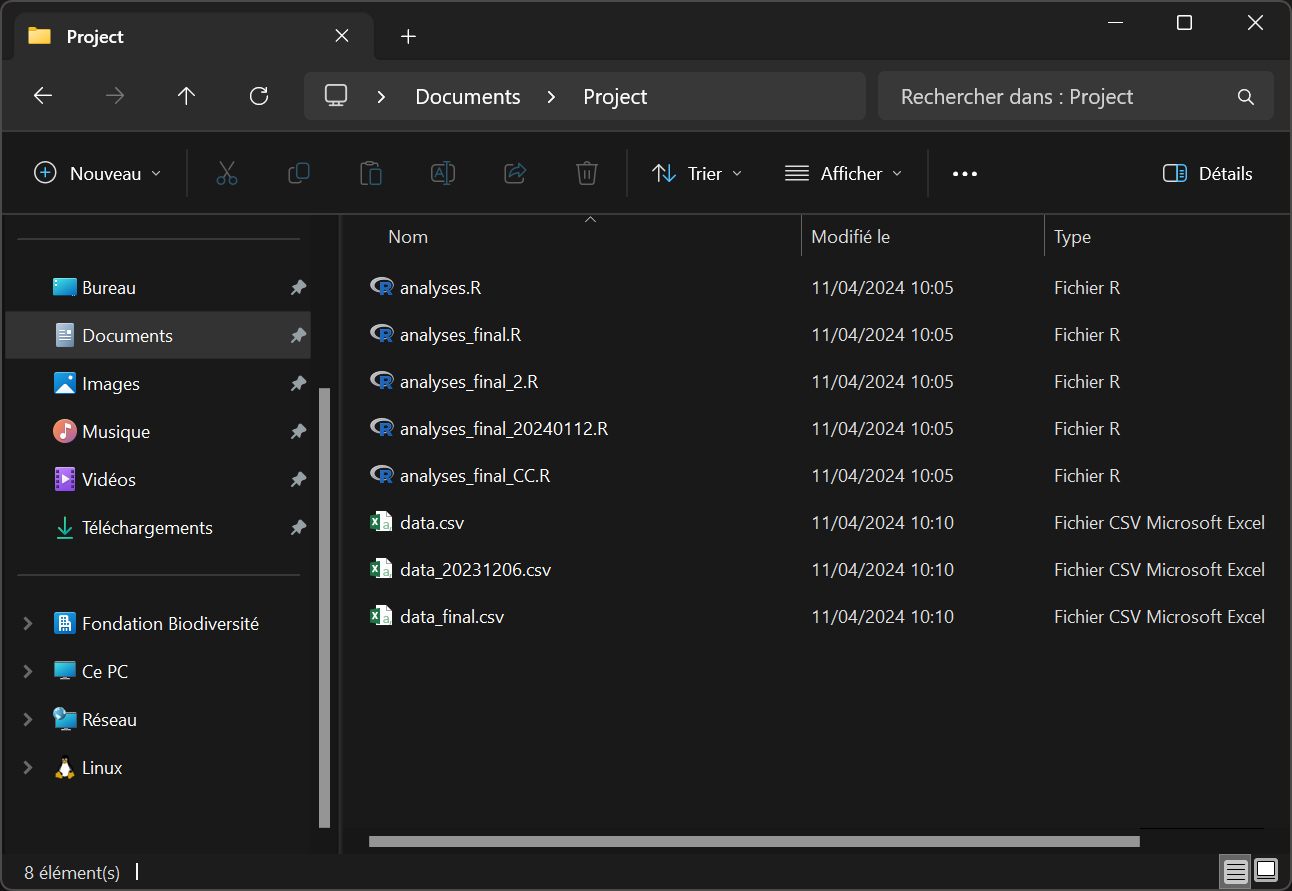1292x891 pixels.
Task: Click the Rename icon in toolbar
Action: 443,173
